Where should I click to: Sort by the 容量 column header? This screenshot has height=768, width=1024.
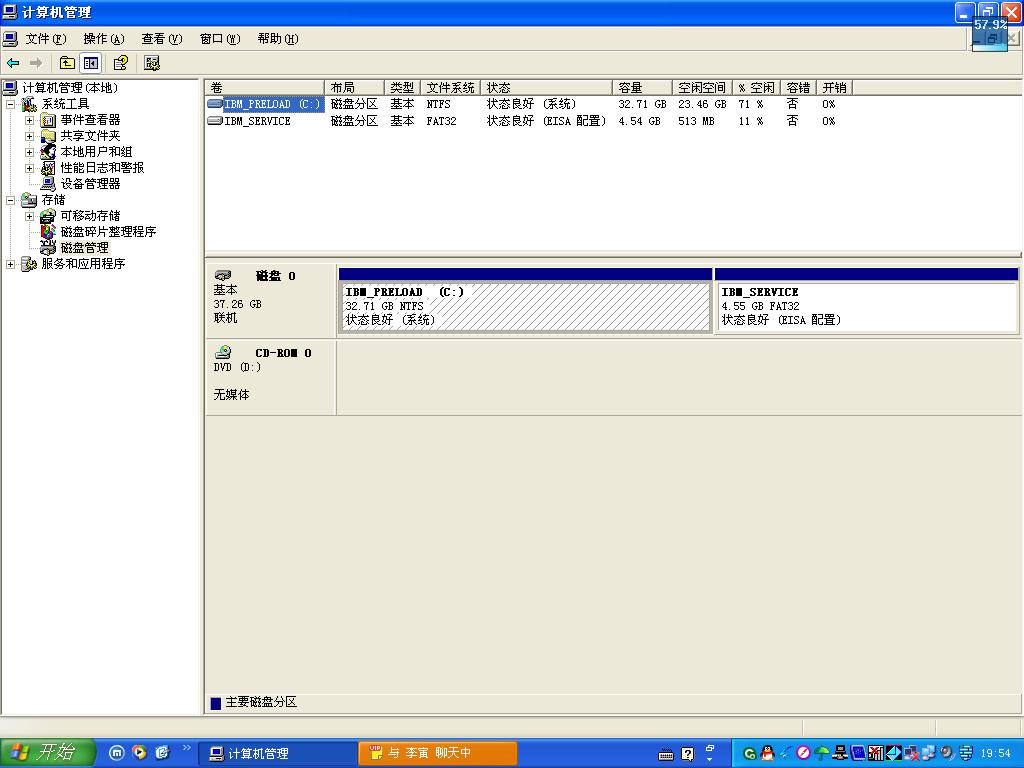click(x=642, y=88)
